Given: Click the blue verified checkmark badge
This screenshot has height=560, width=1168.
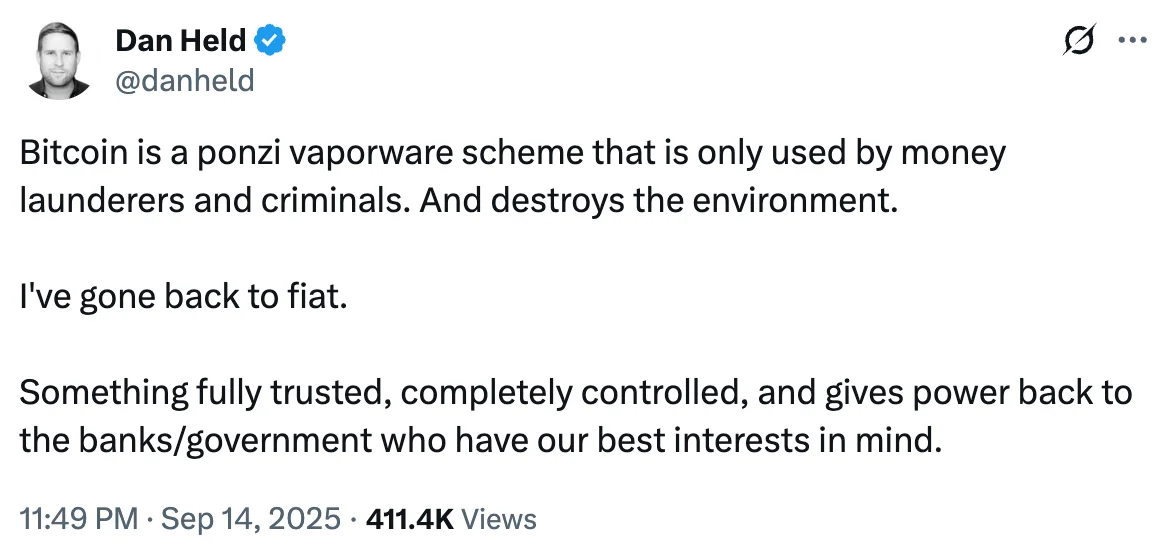Looking at the screenshot, I should click(271, 41).
